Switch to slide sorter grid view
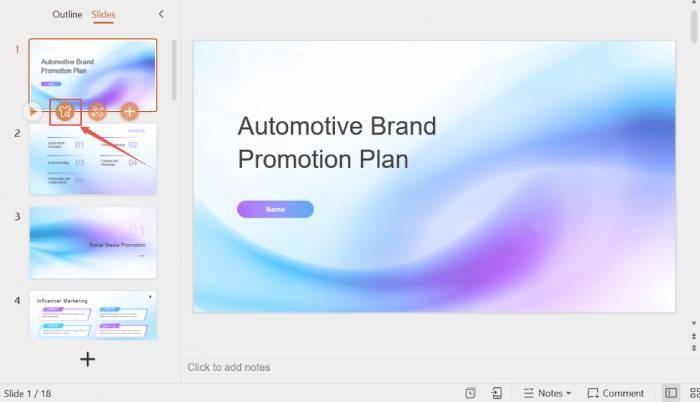The height and width of the screenshot is (402, 700). (x=693, y=393)
